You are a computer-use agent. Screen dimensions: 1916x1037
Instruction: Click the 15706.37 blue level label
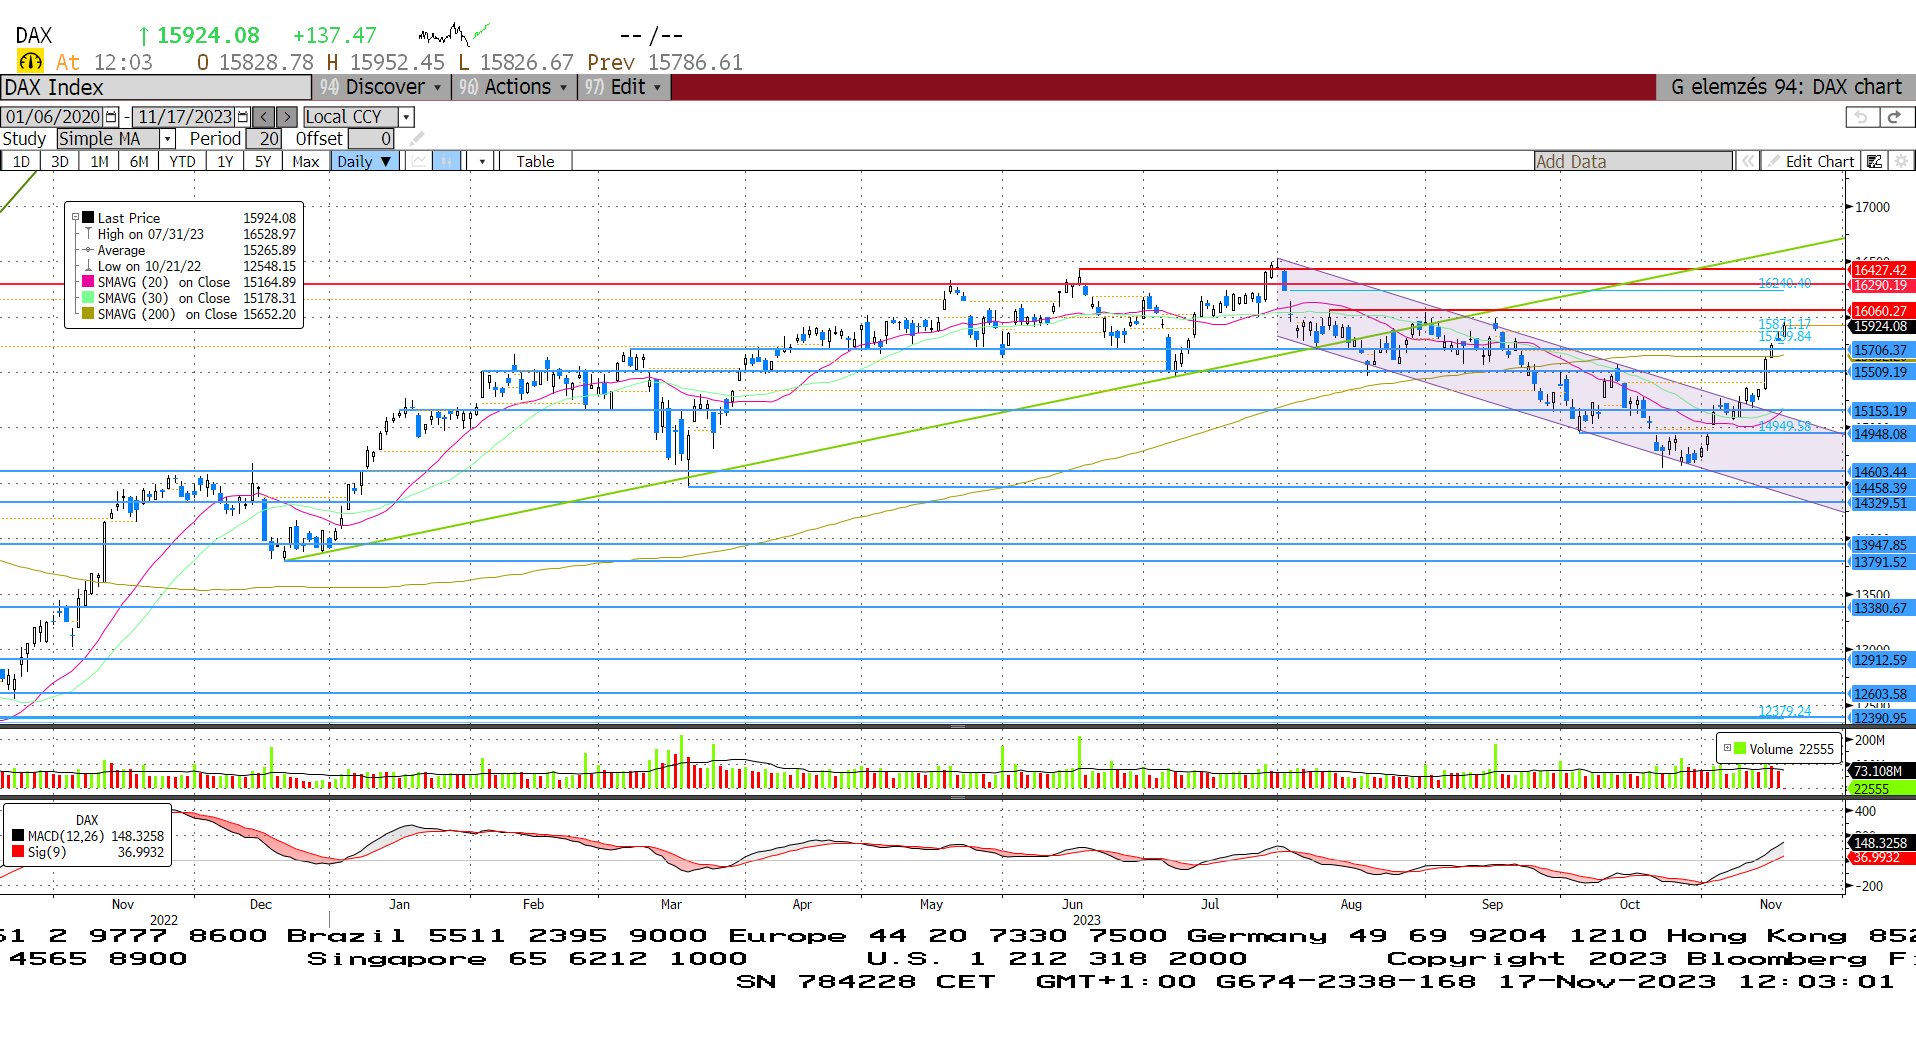click(1881, 350)
